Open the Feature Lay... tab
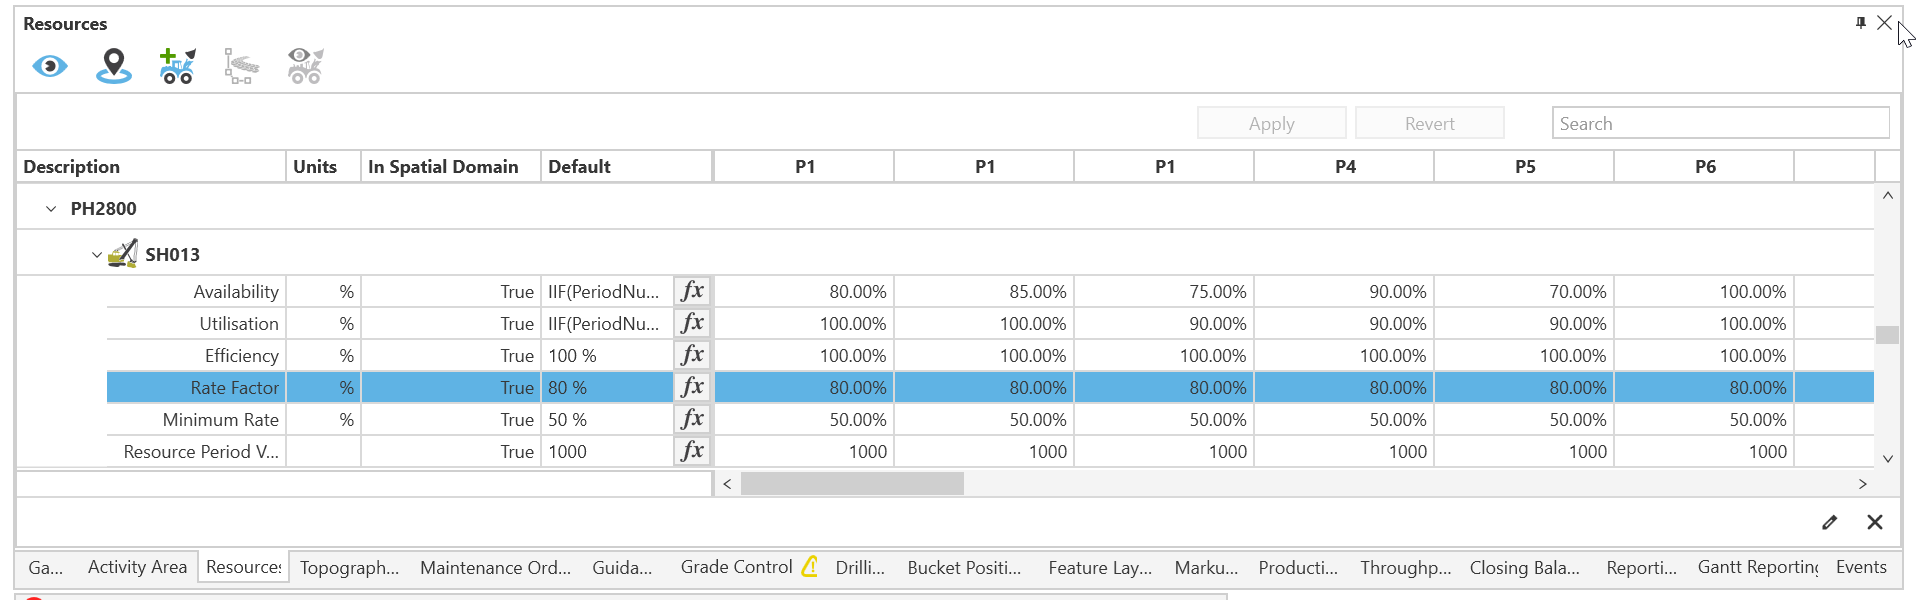The width and height of the screenshot is (1917, 600). (x=1100, y=567)
